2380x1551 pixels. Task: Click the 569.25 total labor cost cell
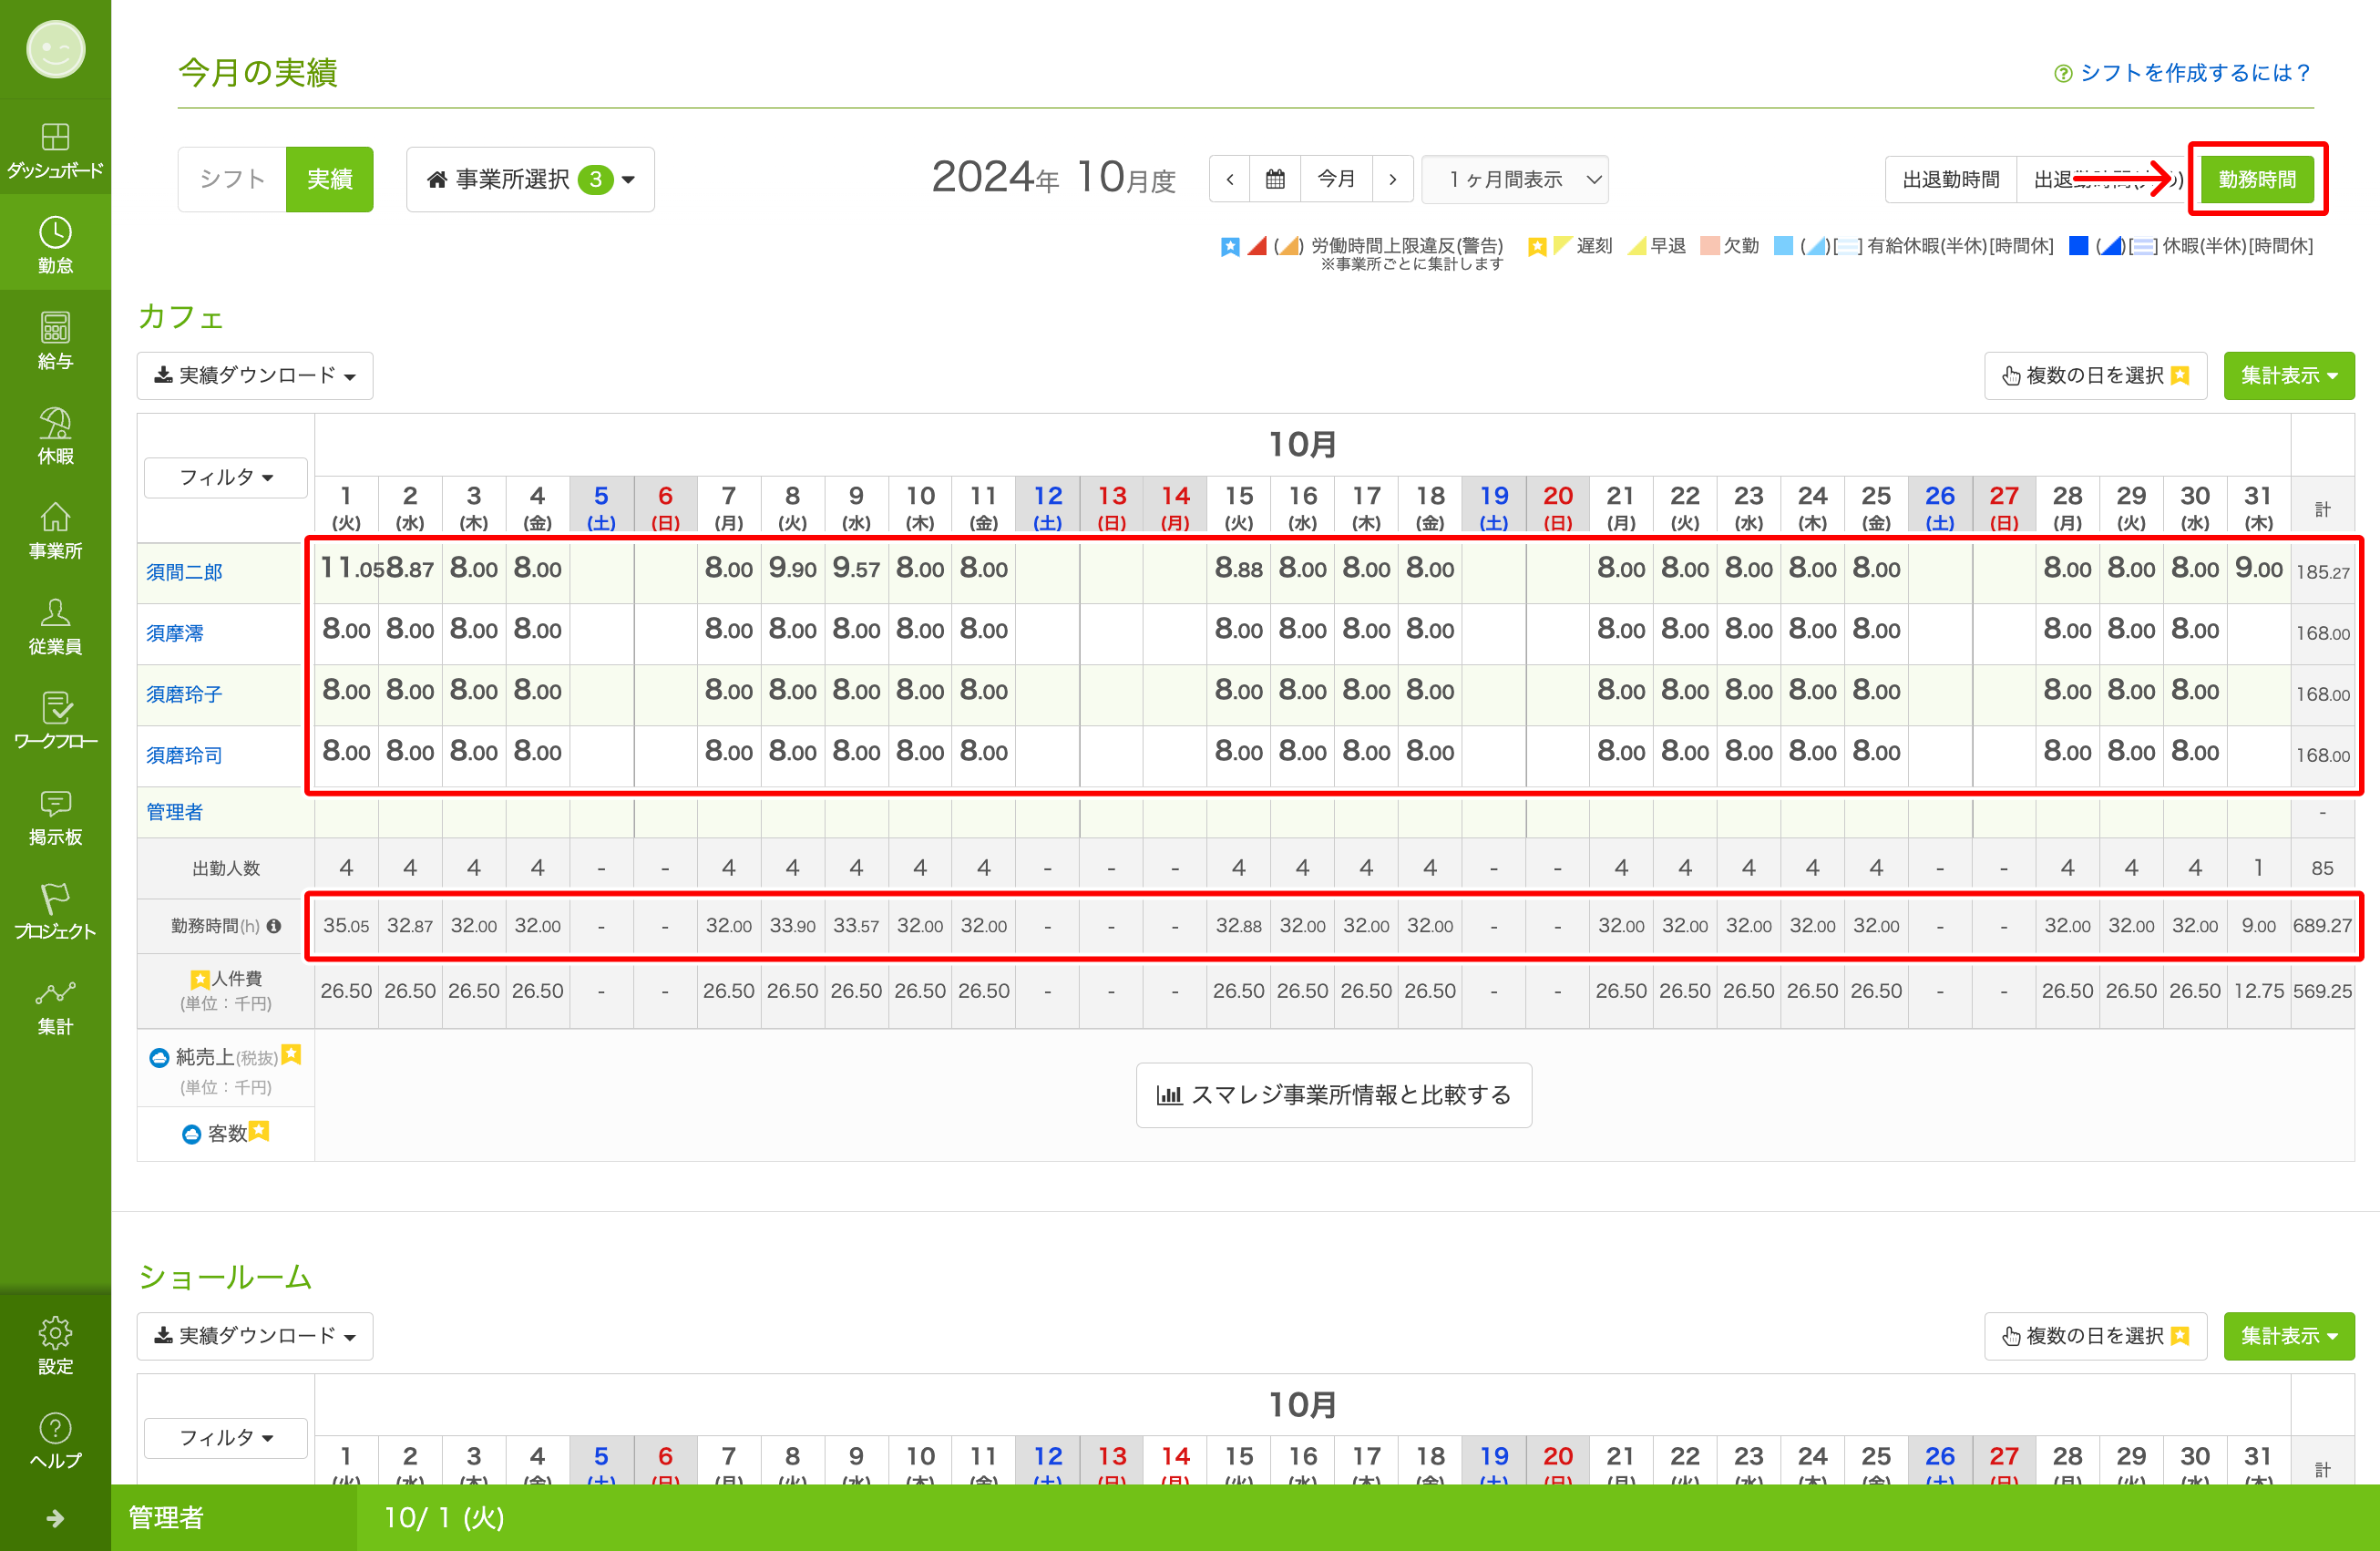pos(2322,991)
